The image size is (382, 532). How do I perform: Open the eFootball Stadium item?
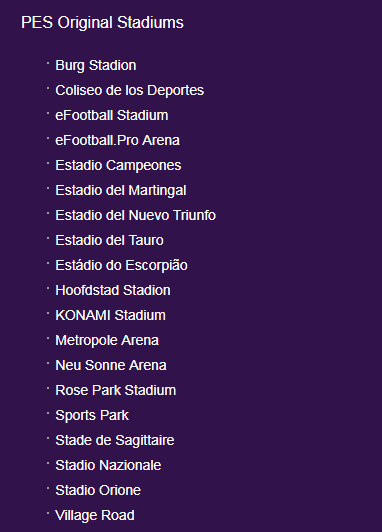tap(112, 115)
